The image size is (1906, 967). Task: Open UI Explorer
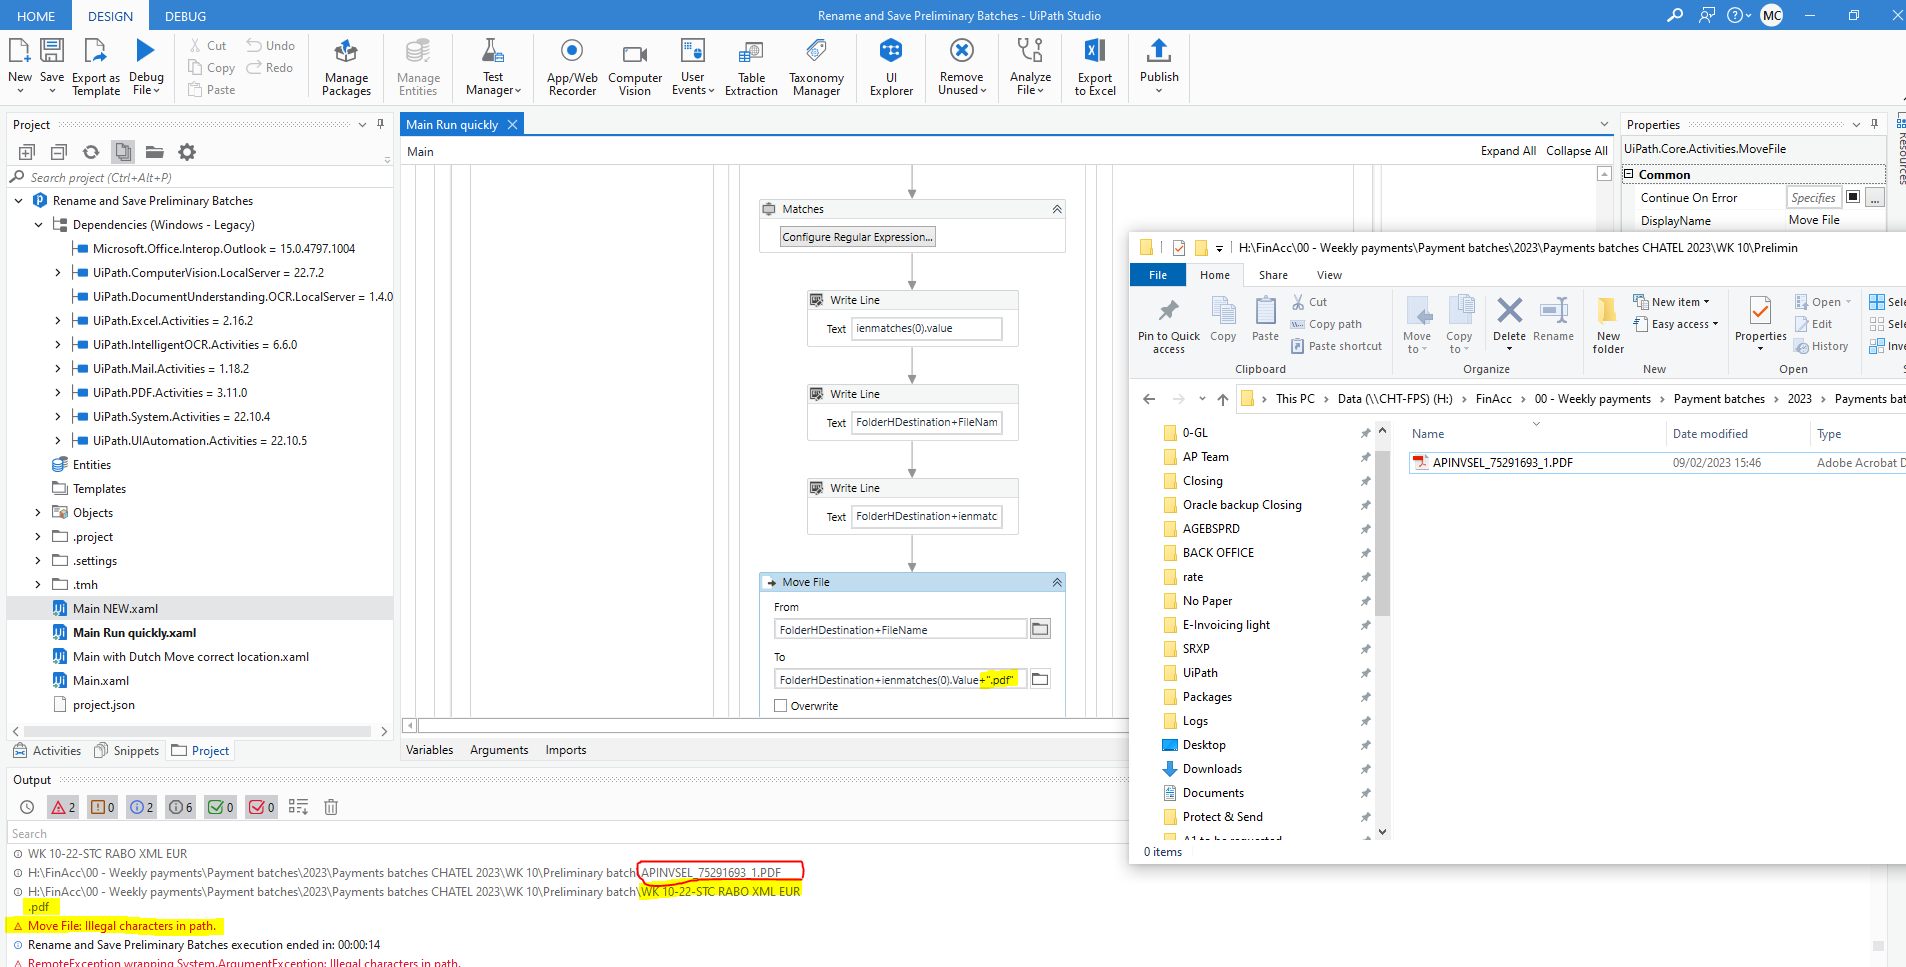pos(889,66)
